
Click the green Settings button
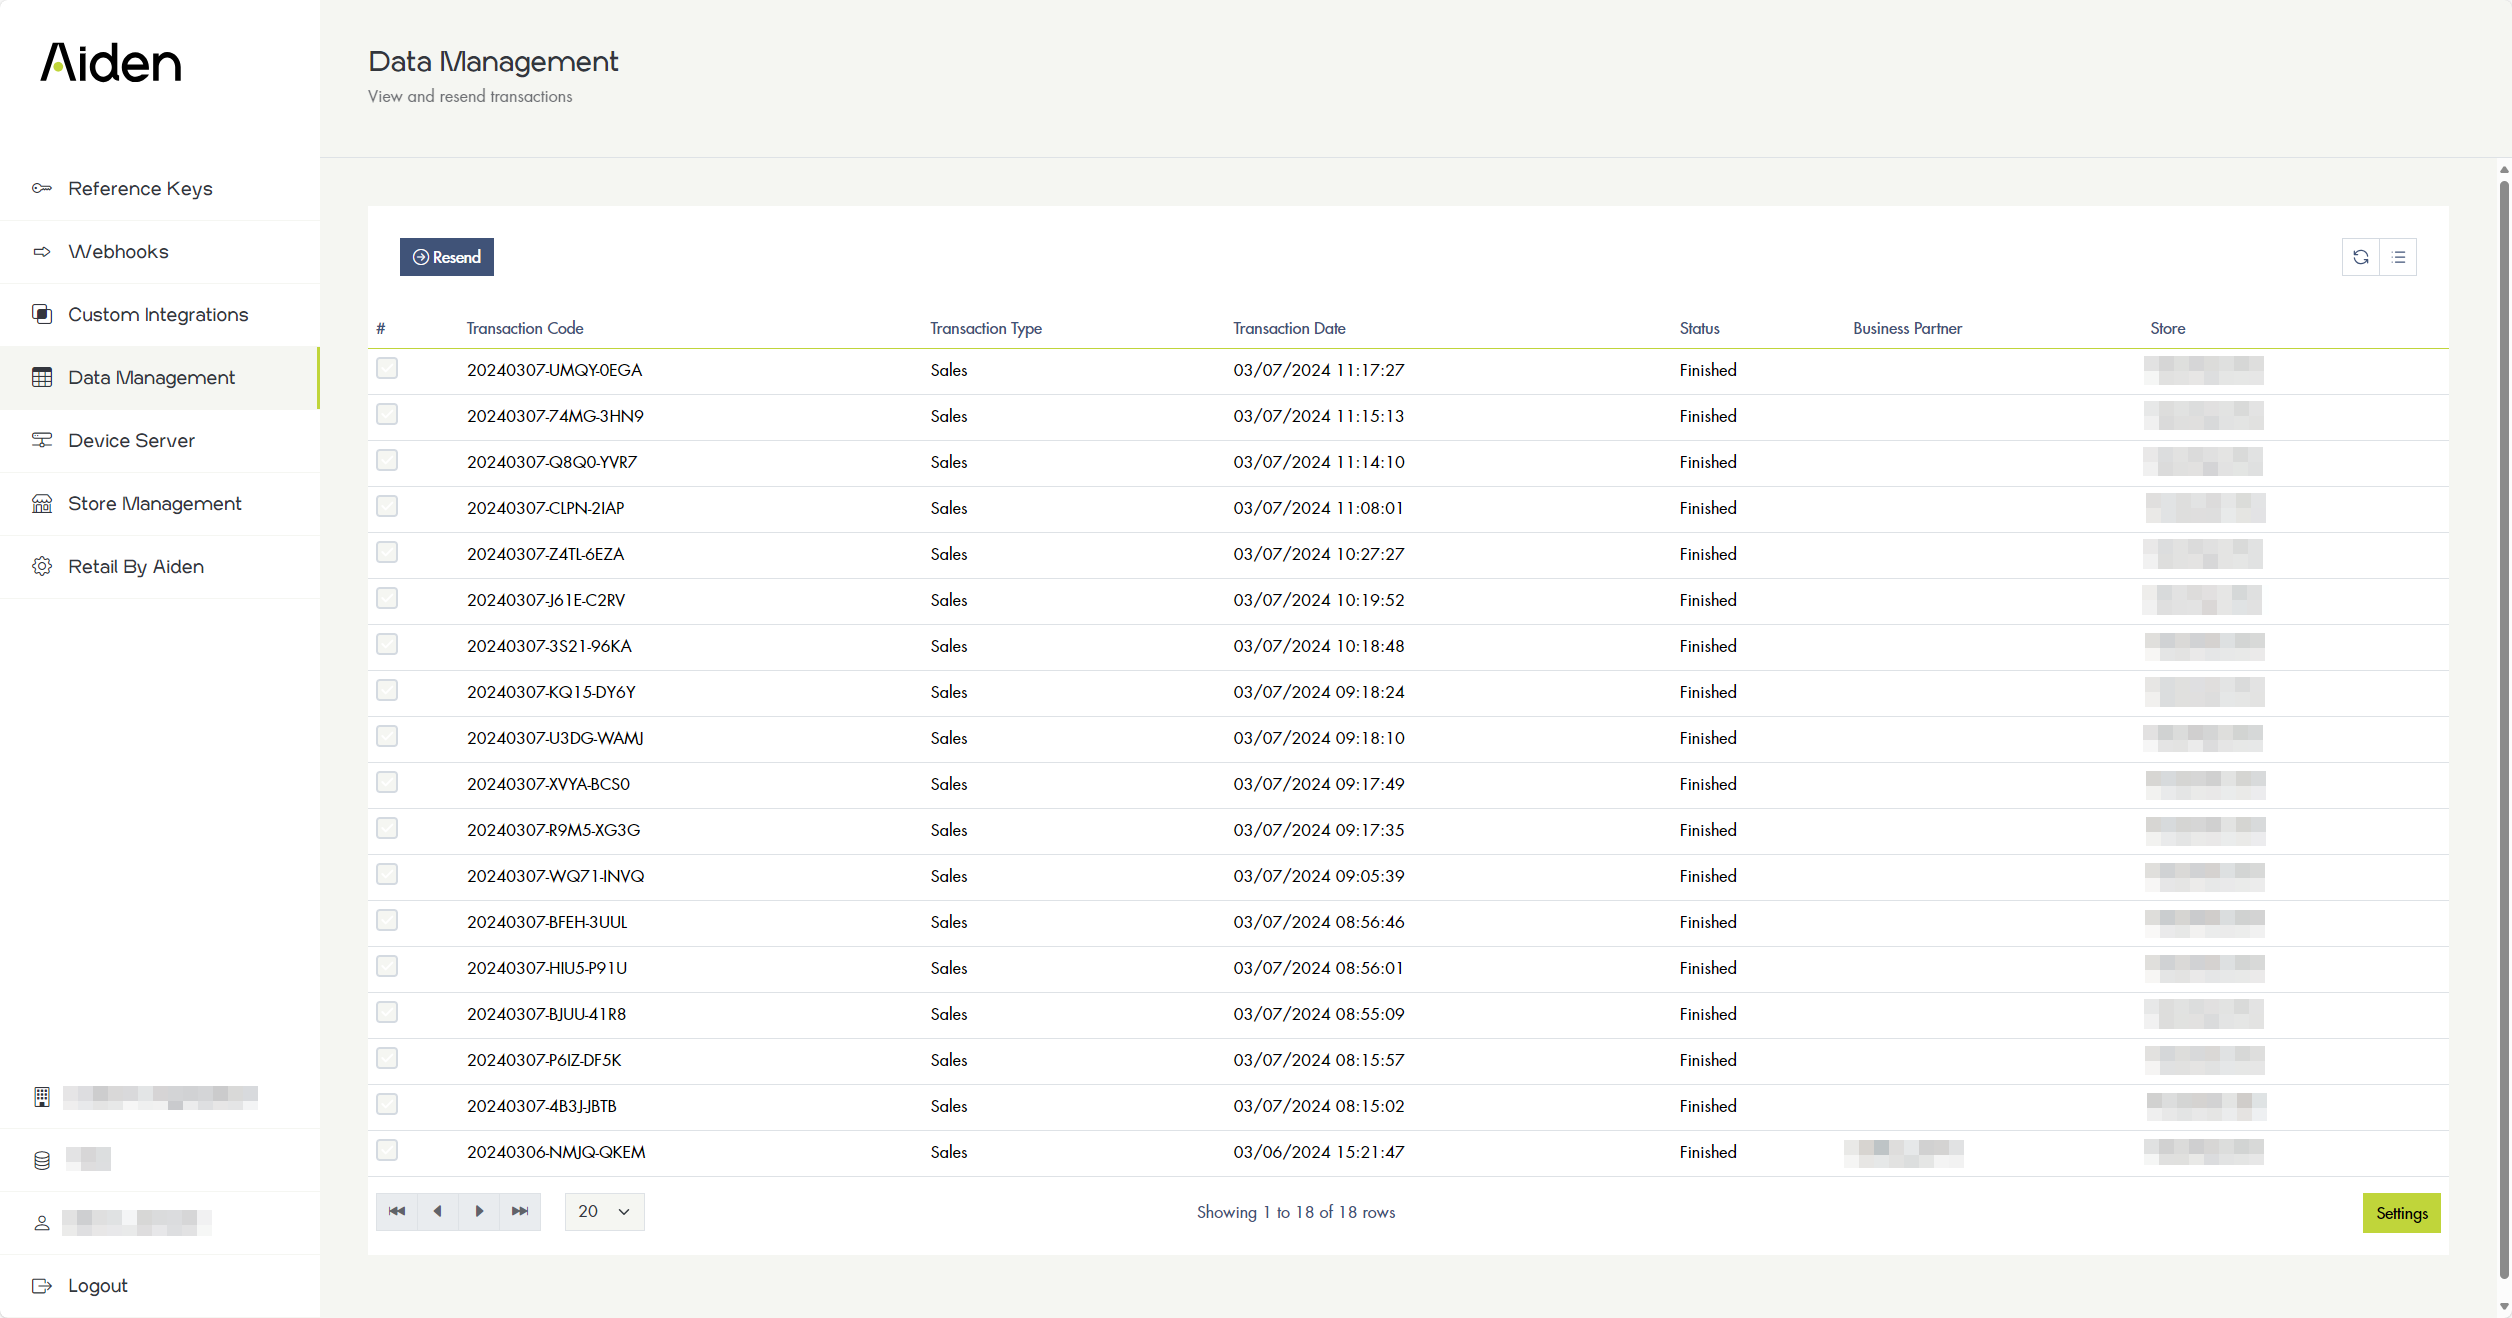[2401, 1213]
